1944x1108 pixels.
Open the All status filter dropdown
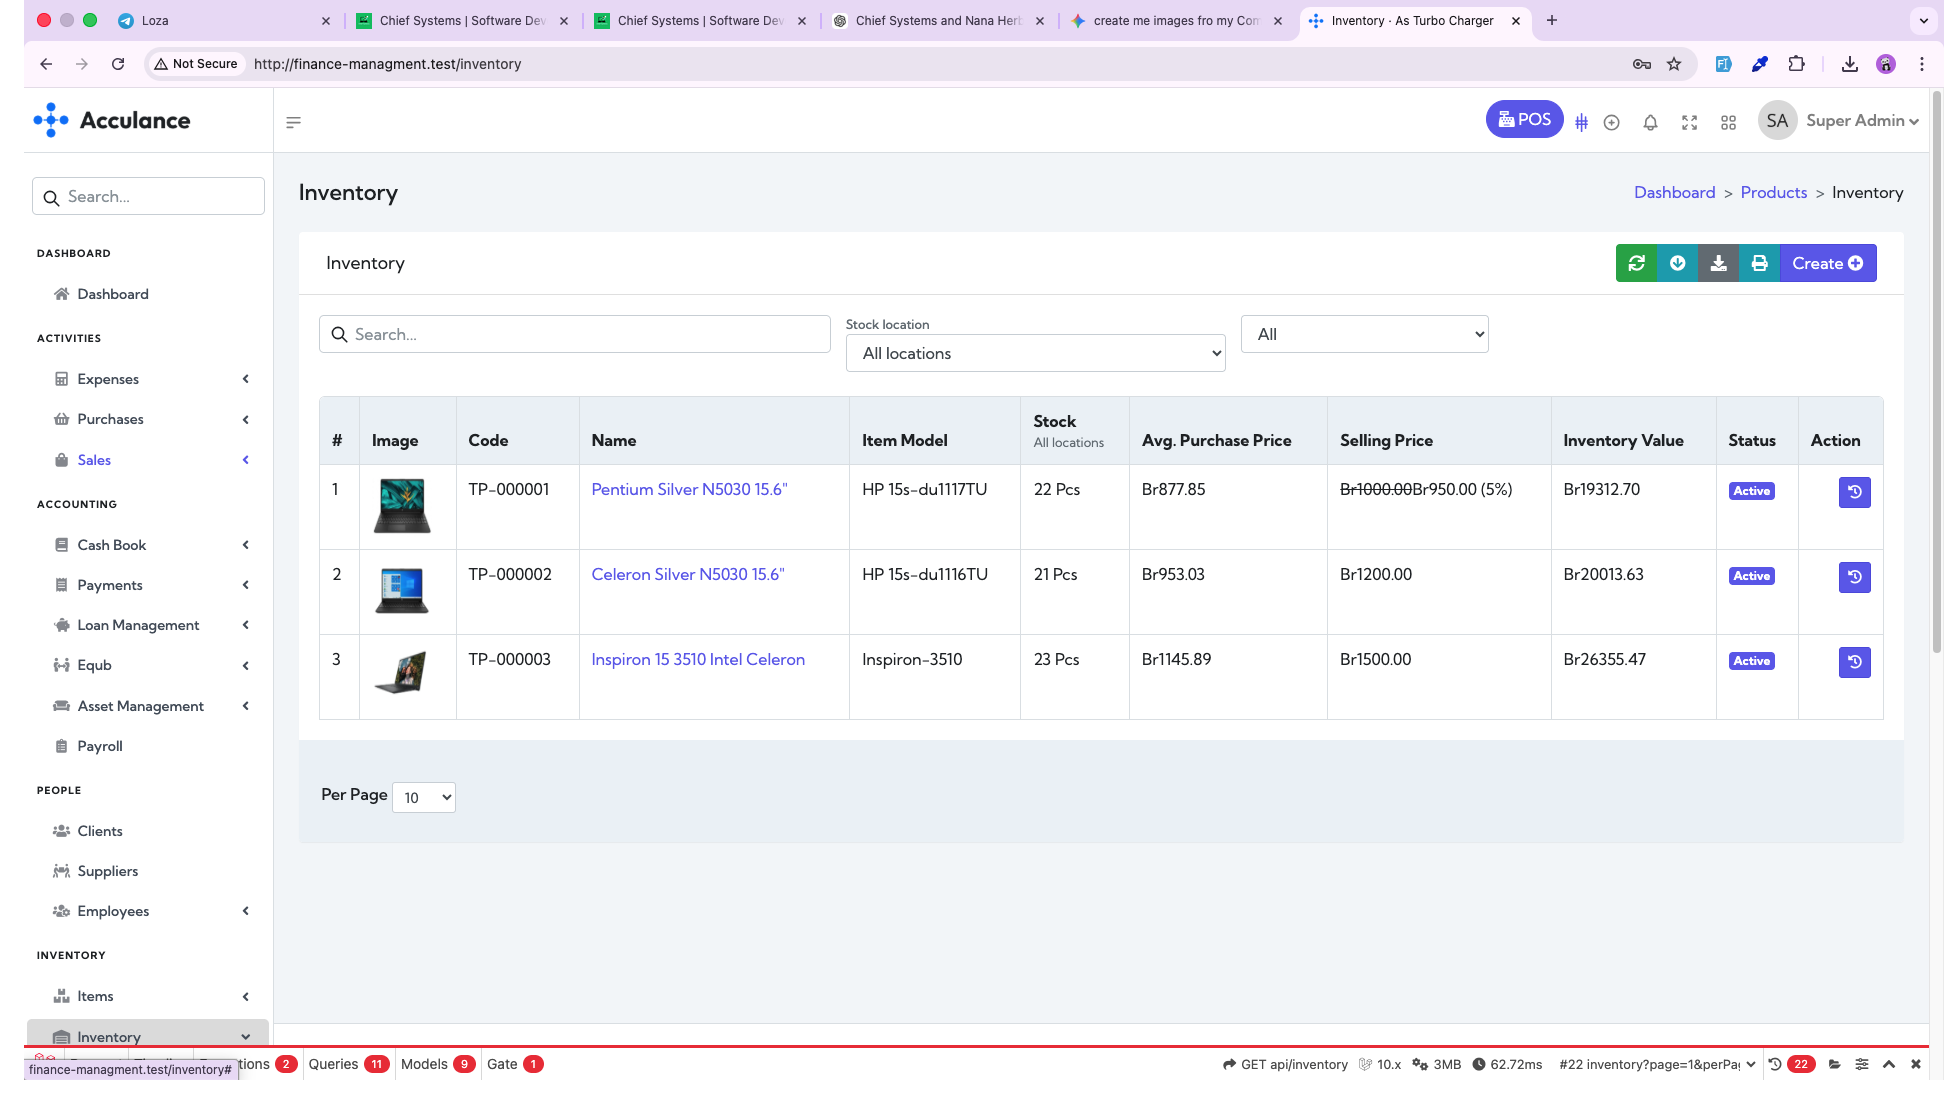(1364, 334)
